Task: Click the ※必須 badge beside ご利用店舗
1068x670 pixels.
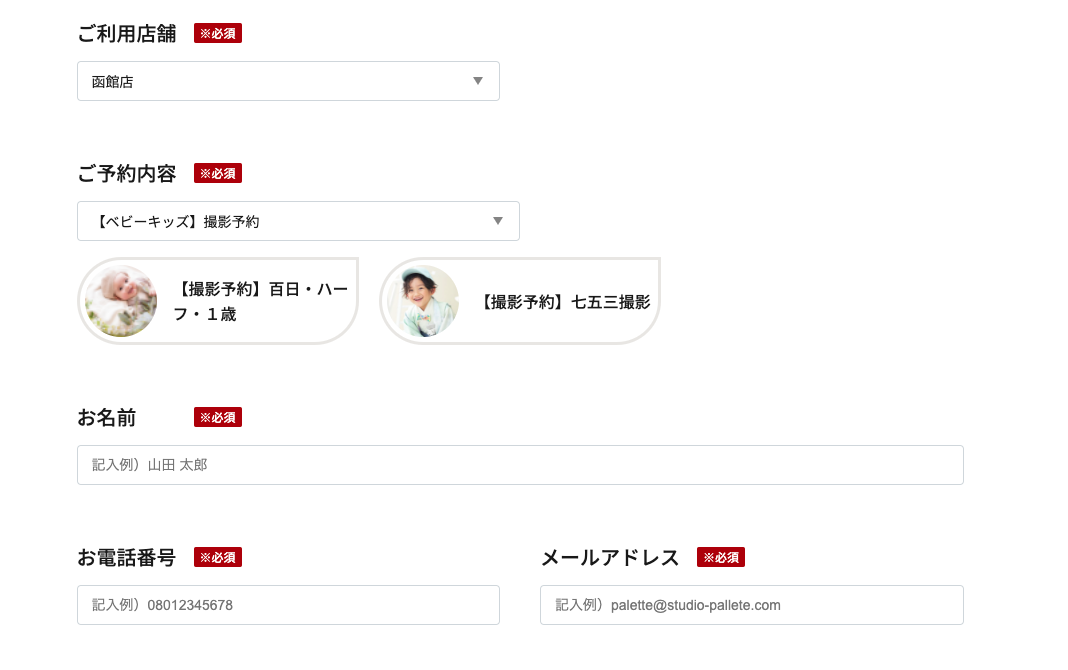Action: tap(218, 33)
